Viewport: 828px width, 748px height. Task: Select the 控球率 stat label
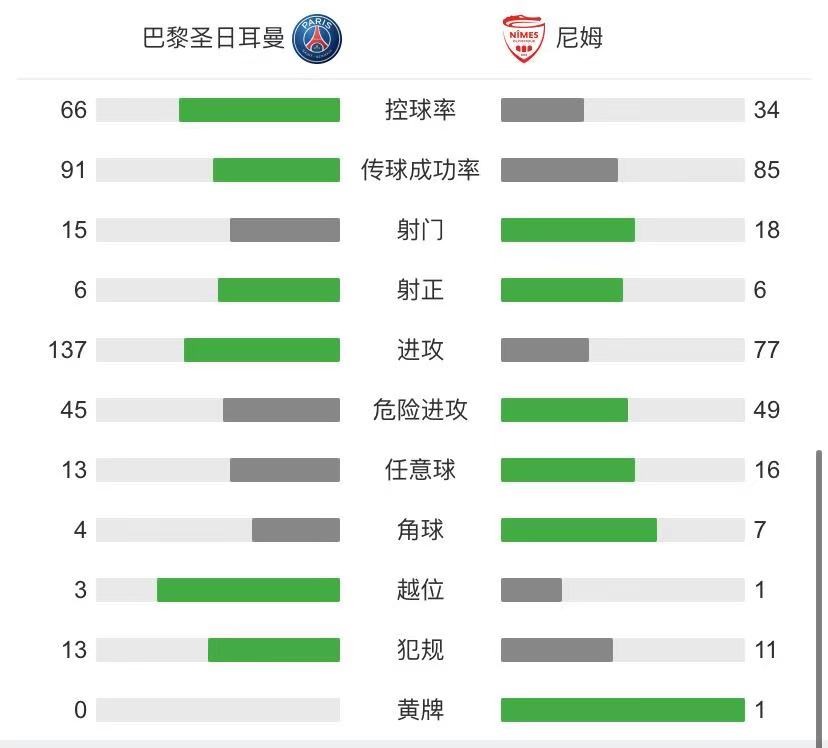pyautogui.click(x=420, y=110)
